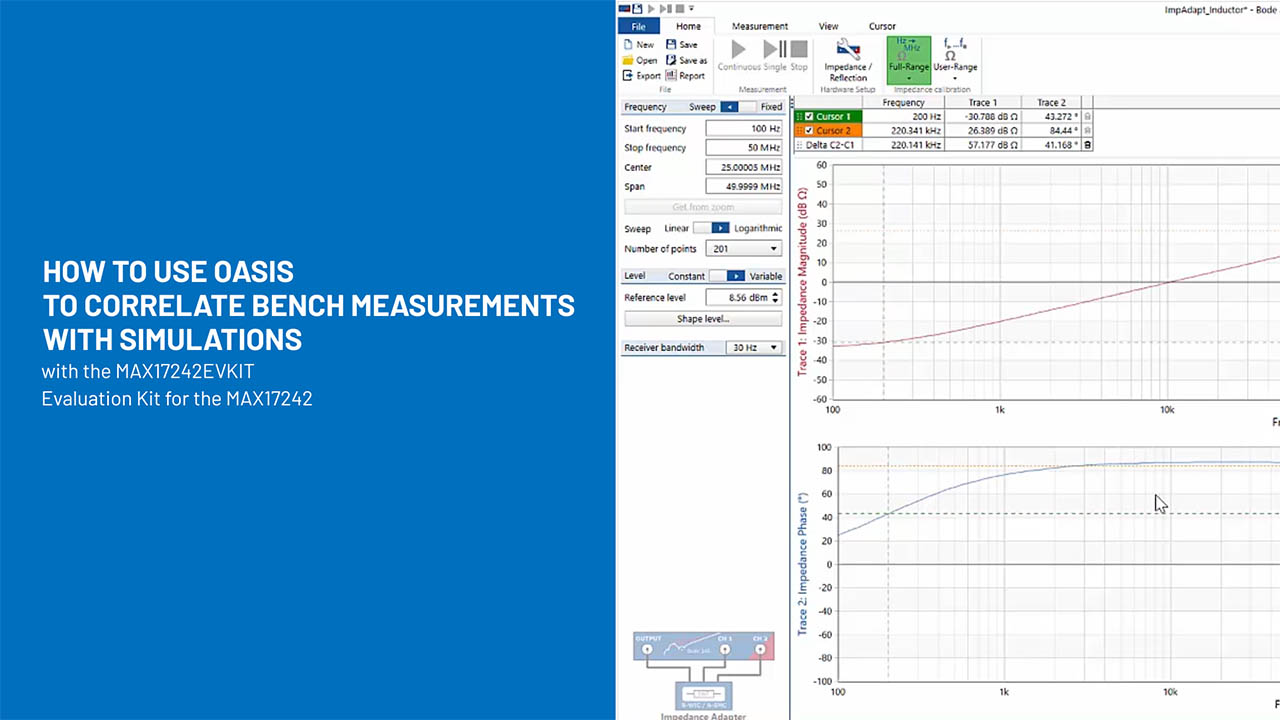Switch Level toggle between Constant and Variable
This screenshot has height=720, width=1280.
[728, 276]
